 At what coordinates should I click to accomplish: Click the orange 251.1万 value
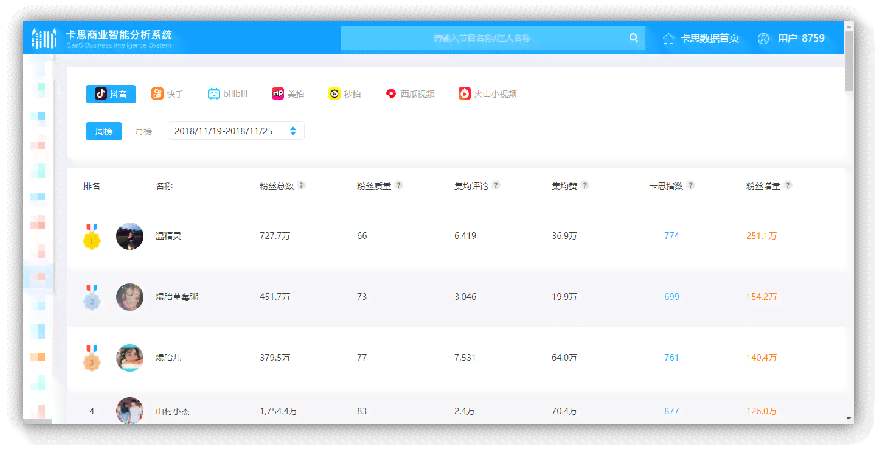pyautogui.click(x=762, y=236)
